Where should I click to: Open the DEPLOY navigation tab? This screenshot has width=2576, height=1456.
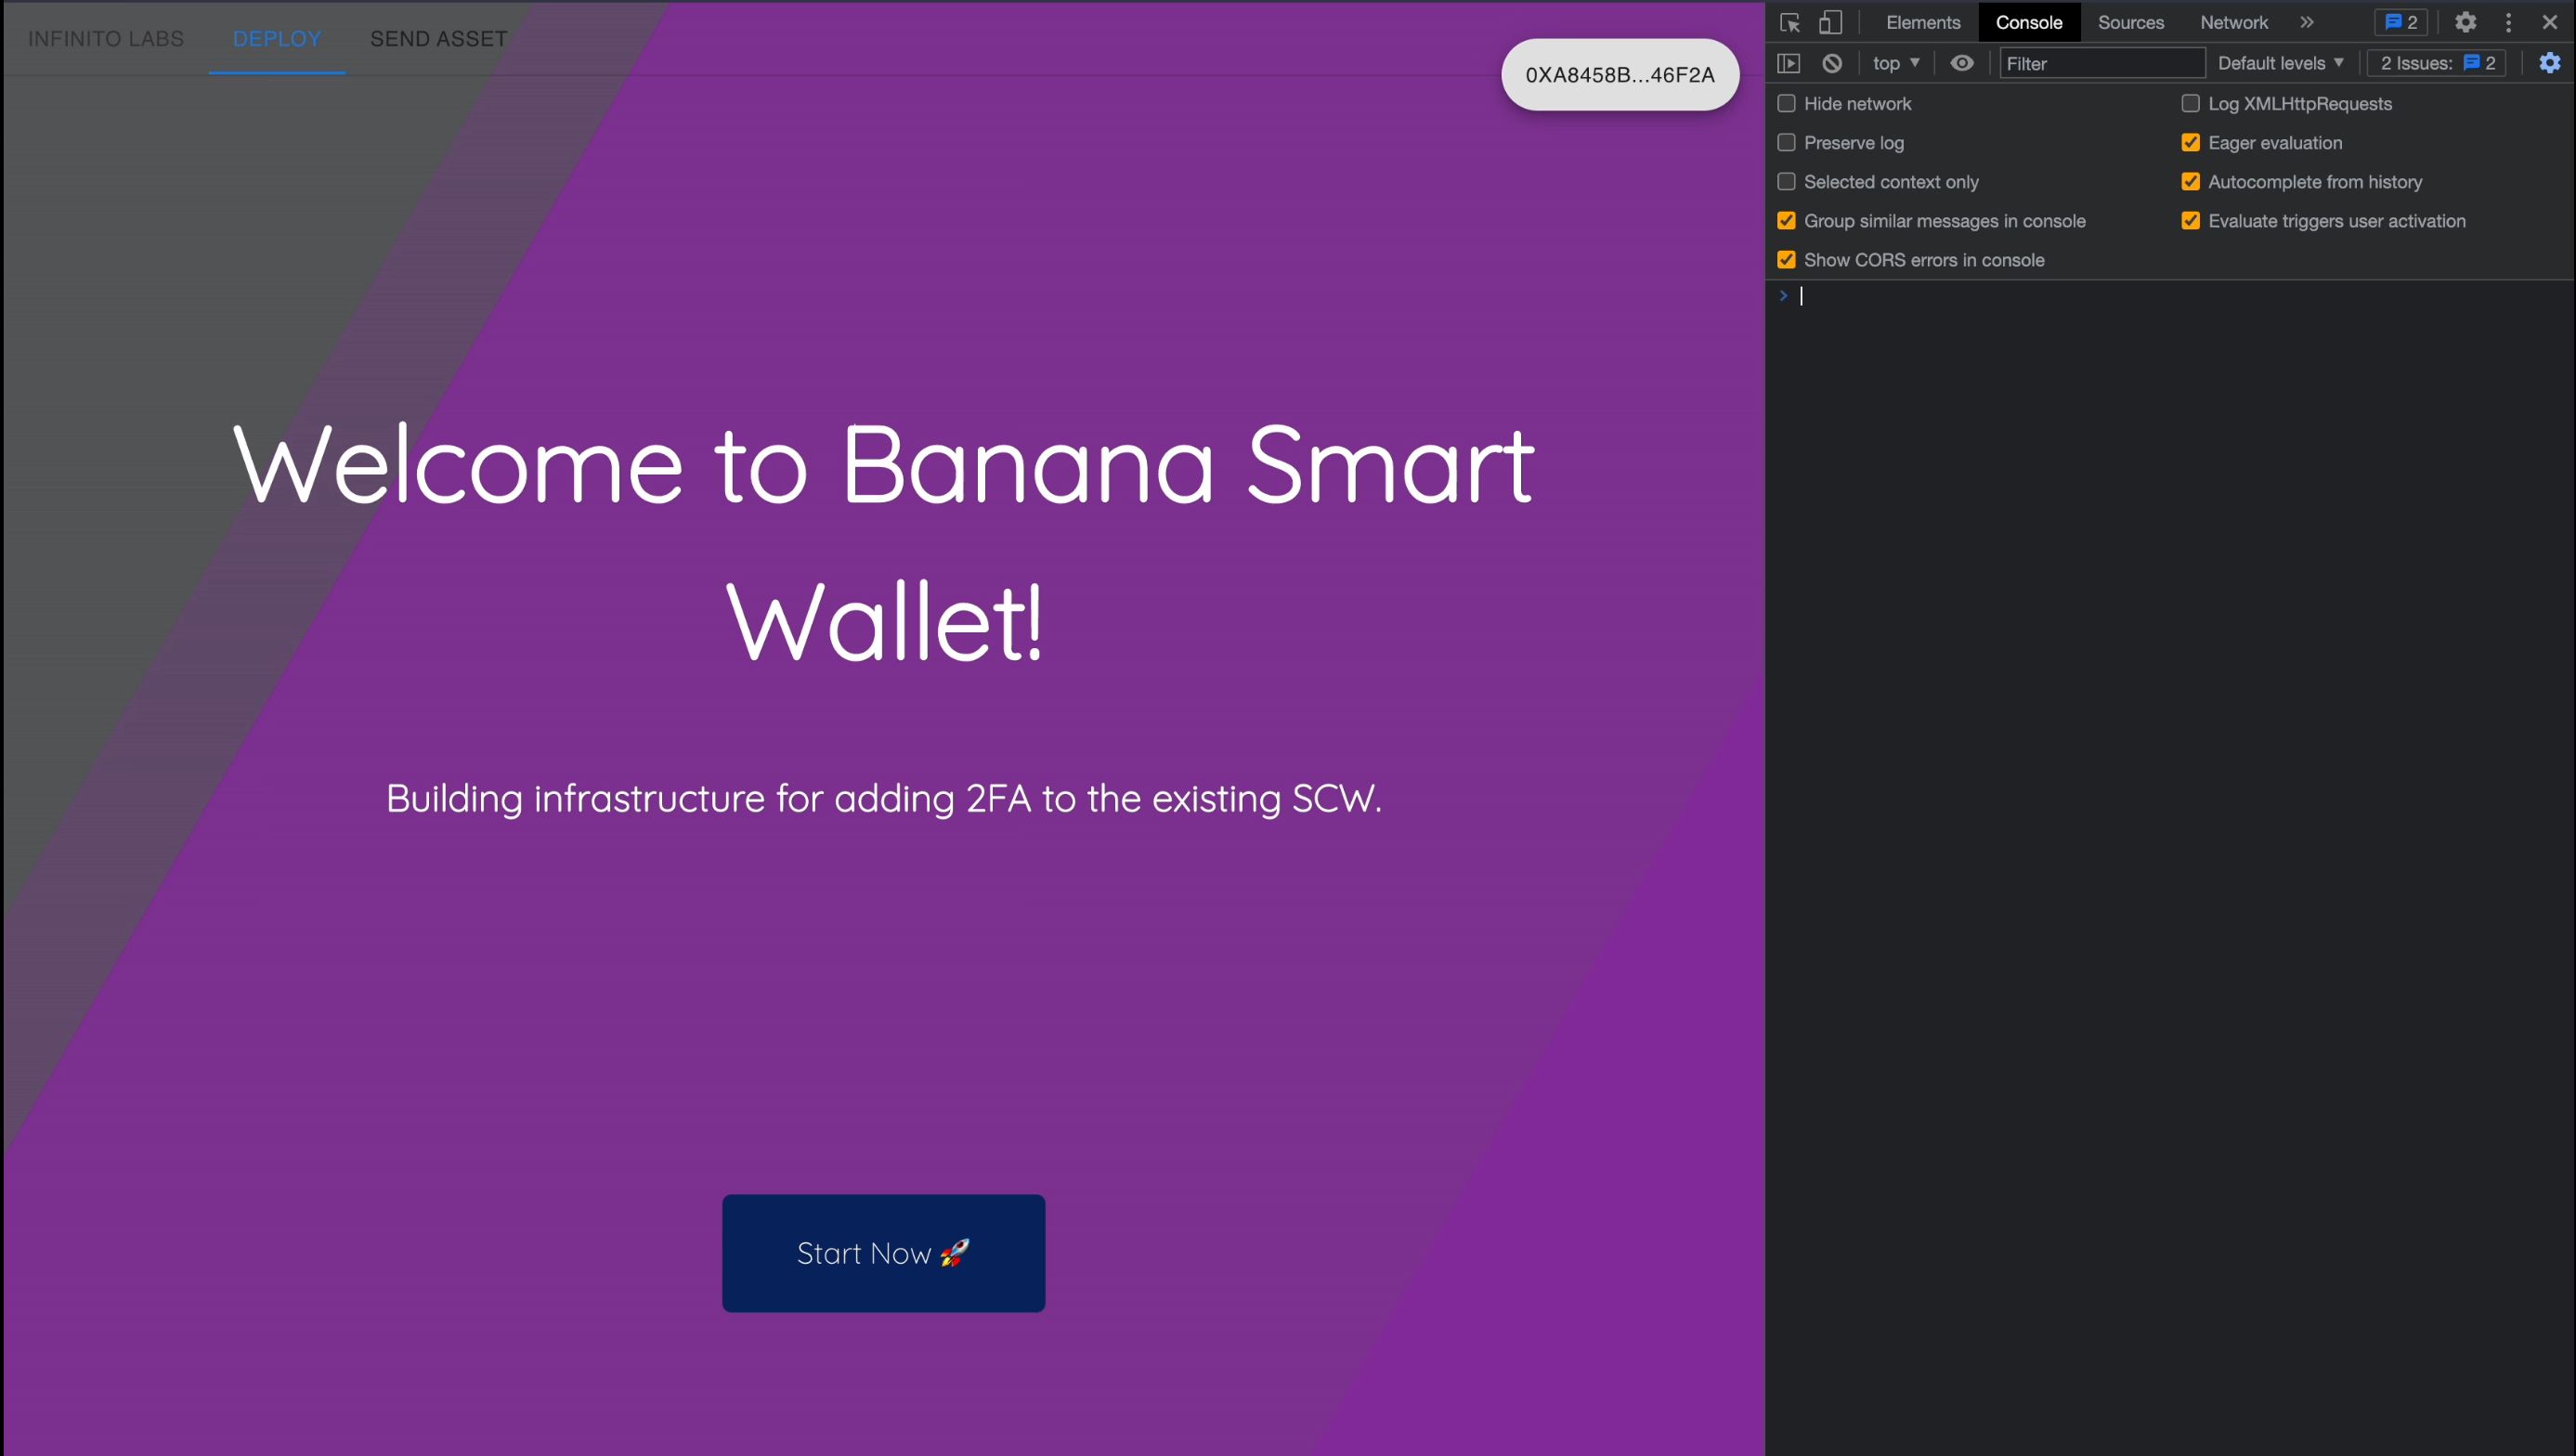[277, 39]
